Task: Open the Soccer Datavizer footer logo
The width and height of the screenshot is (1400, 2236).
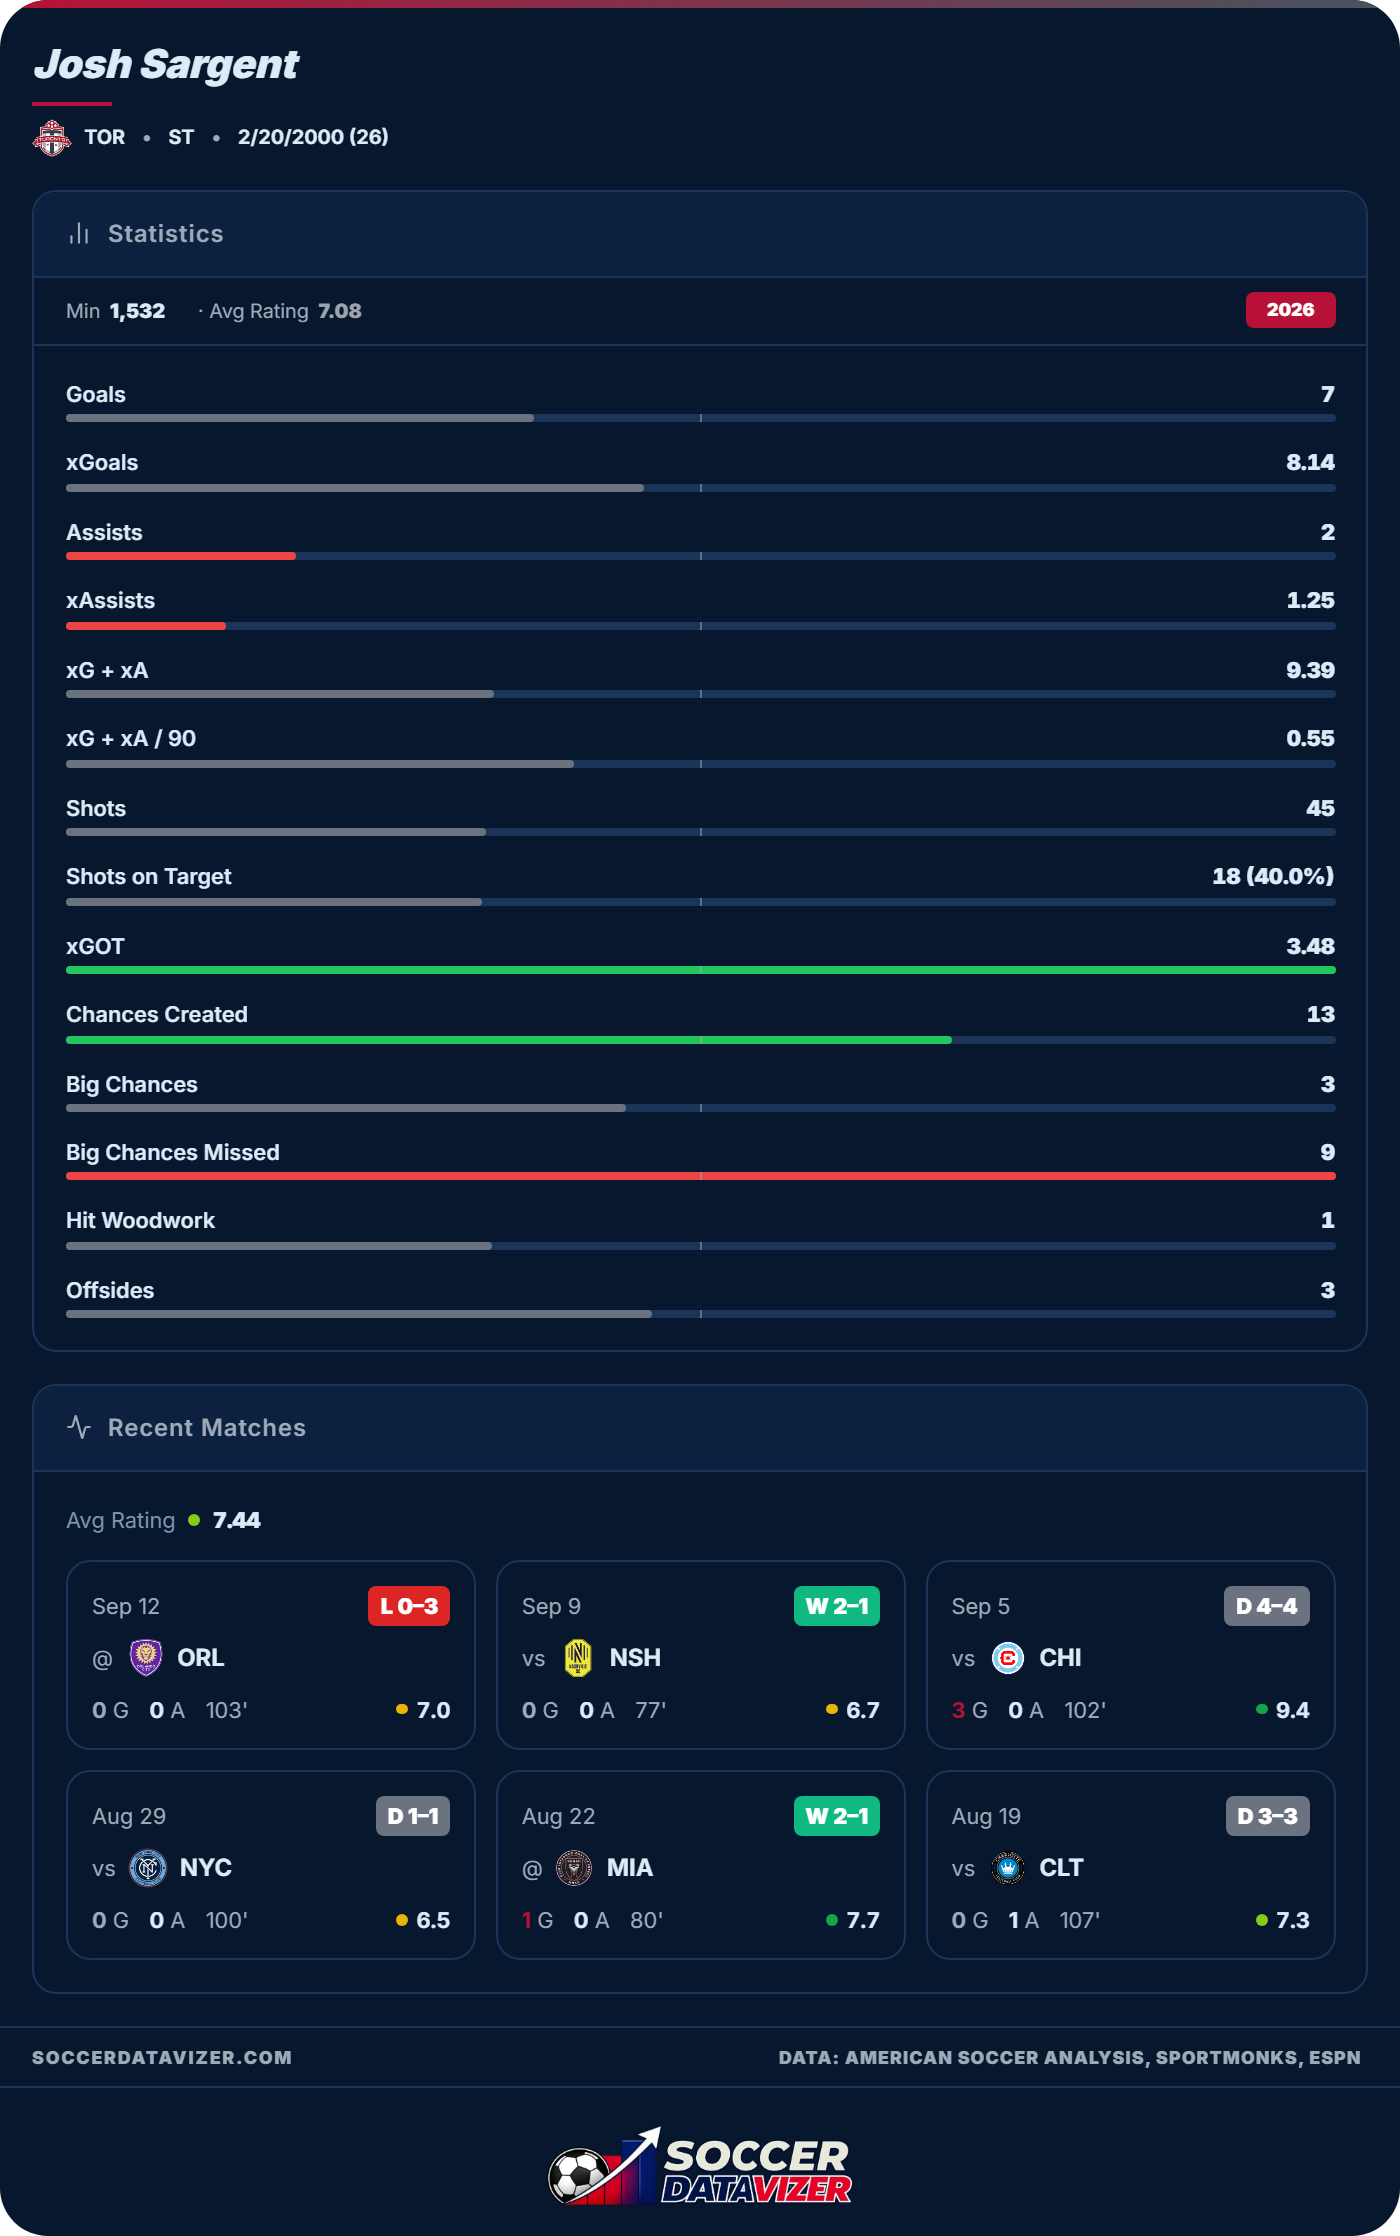Action: click(700, 2168)
